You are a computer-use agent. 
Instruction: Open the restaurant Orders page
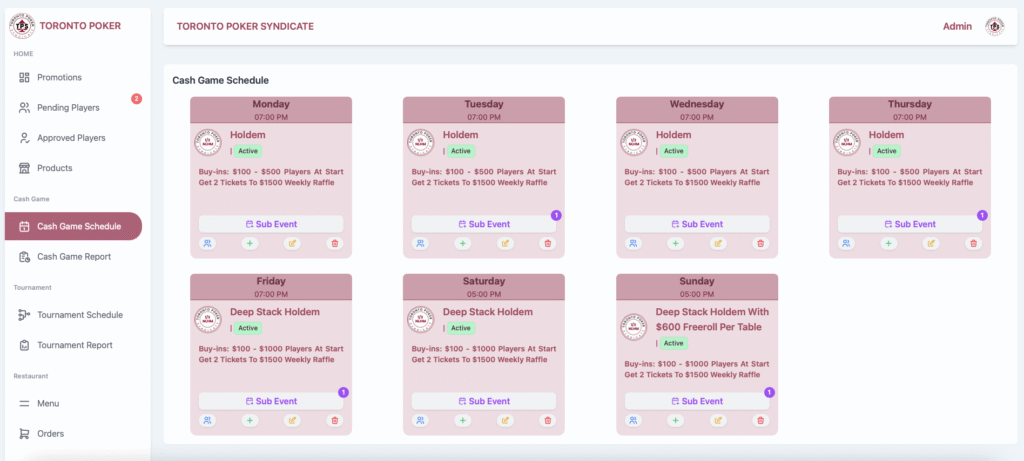(51, 434)
